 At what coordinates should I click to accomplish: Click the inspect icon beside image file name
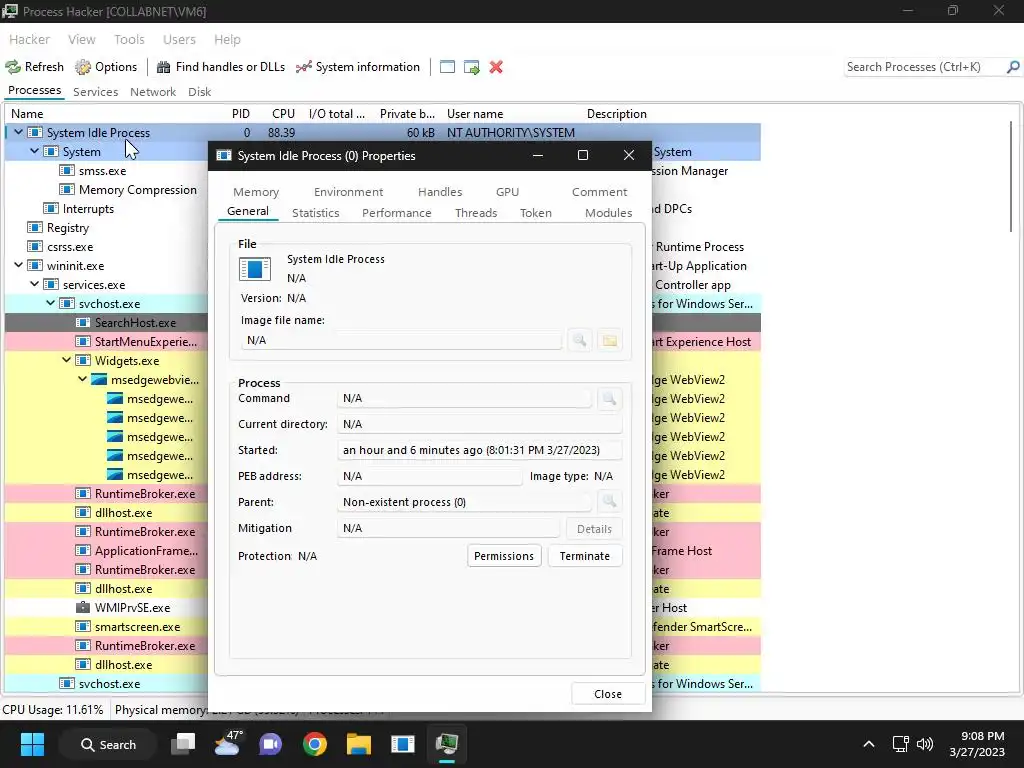[579, 340]
